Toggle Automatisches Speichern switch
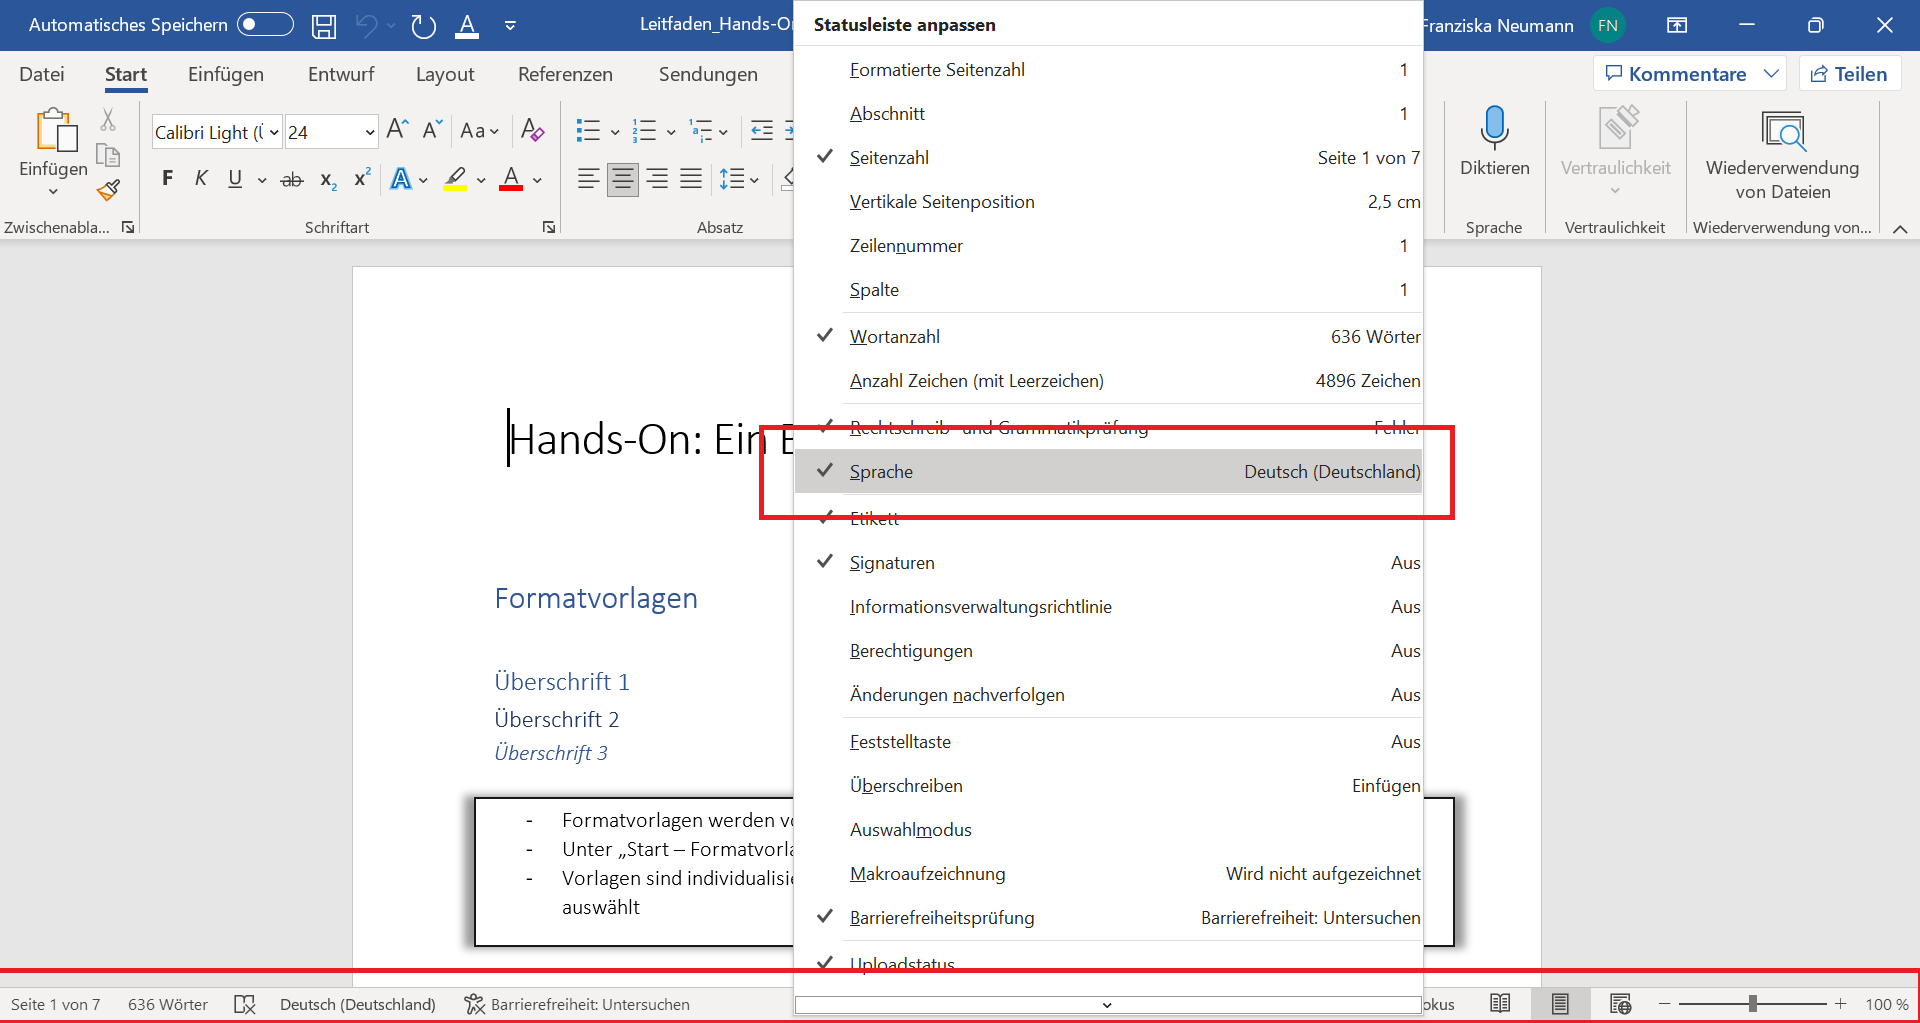Viewport: 1920px width, 1023px height. 264,24
